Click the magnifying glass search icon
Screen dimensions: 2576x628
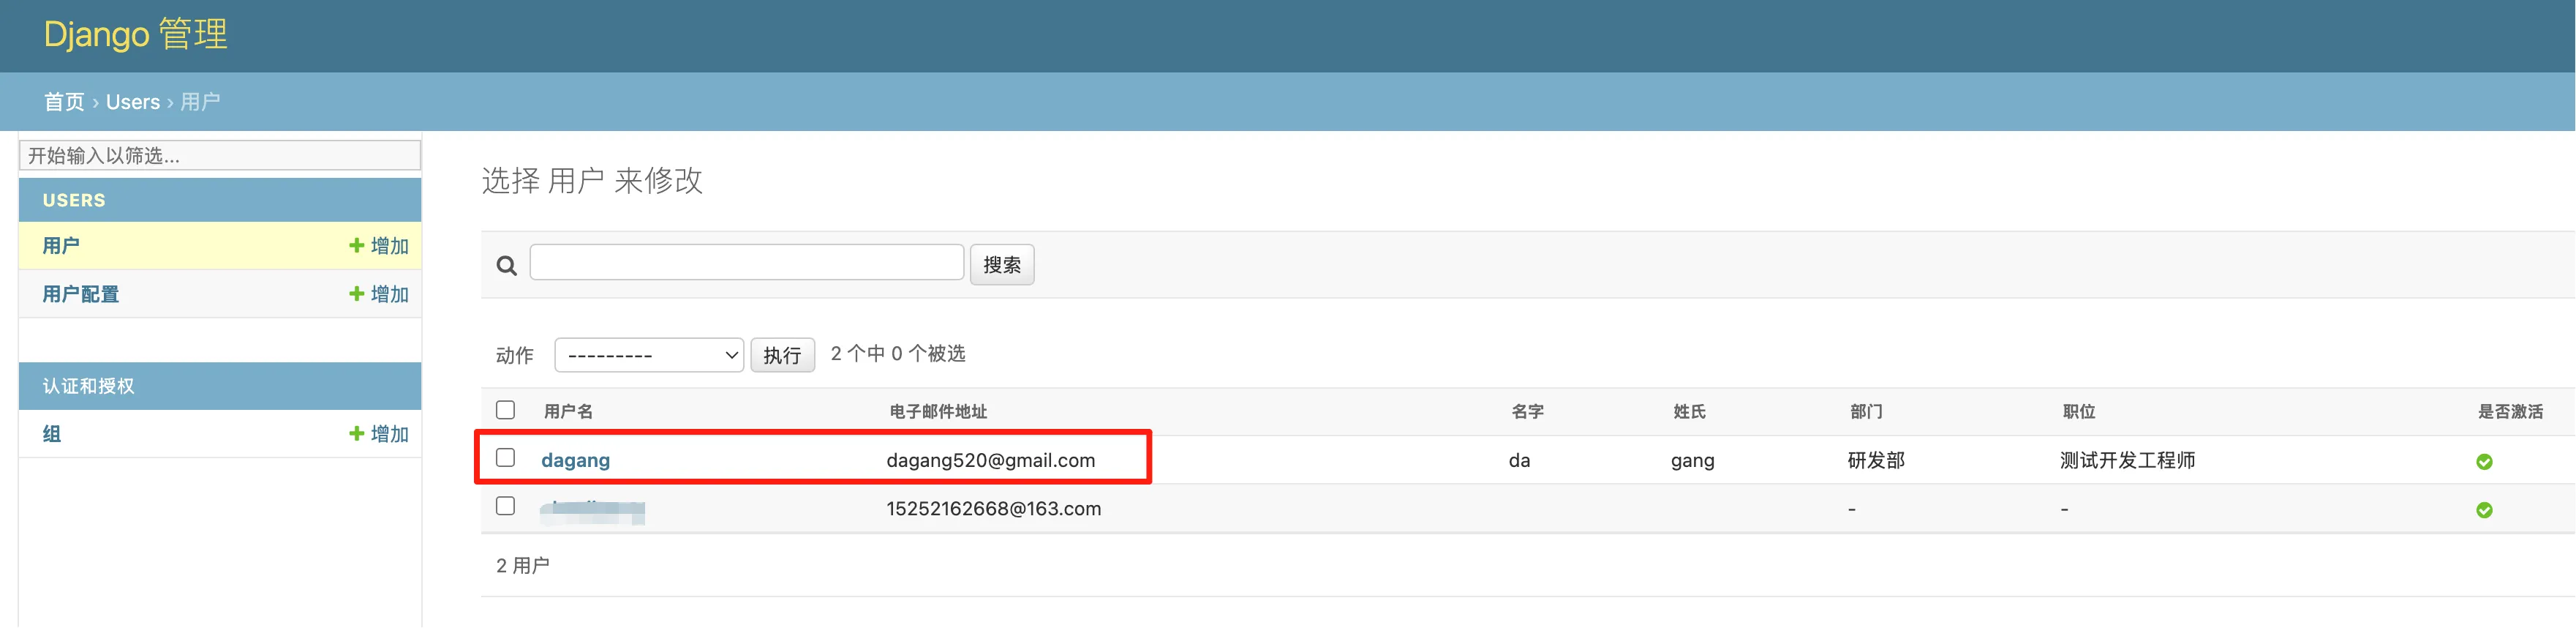pos(506,265)
